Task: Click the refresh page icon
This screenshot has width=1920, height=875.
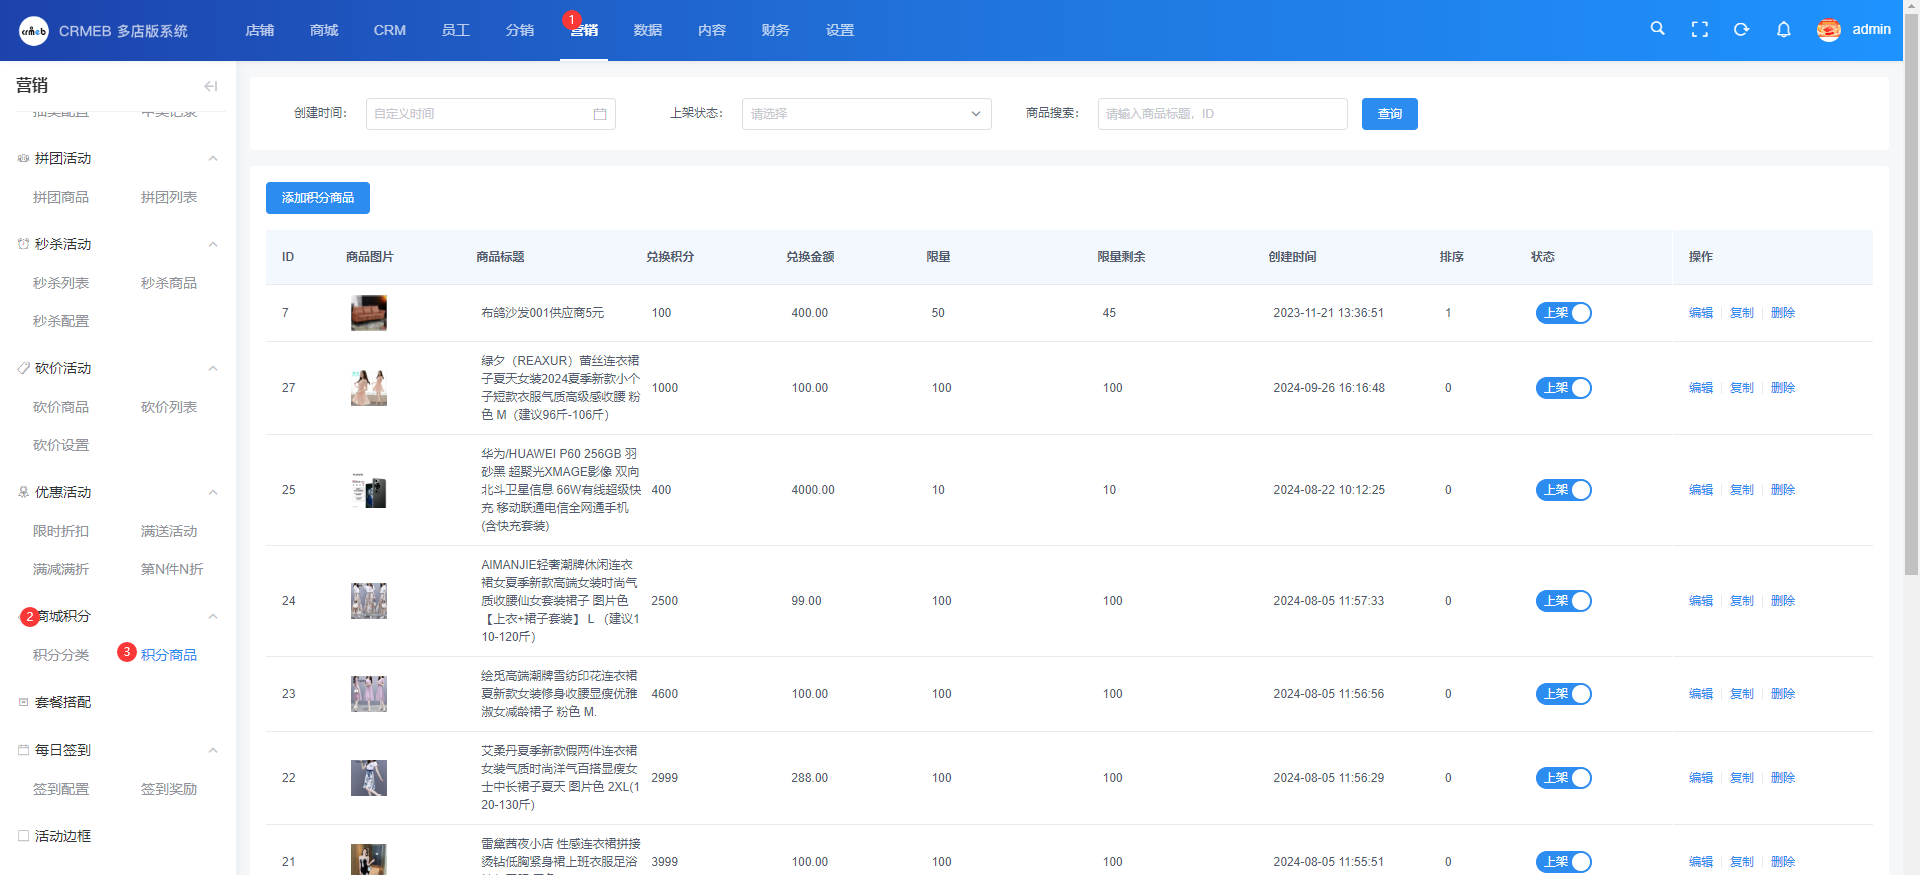Action: tap(1741, 29)
